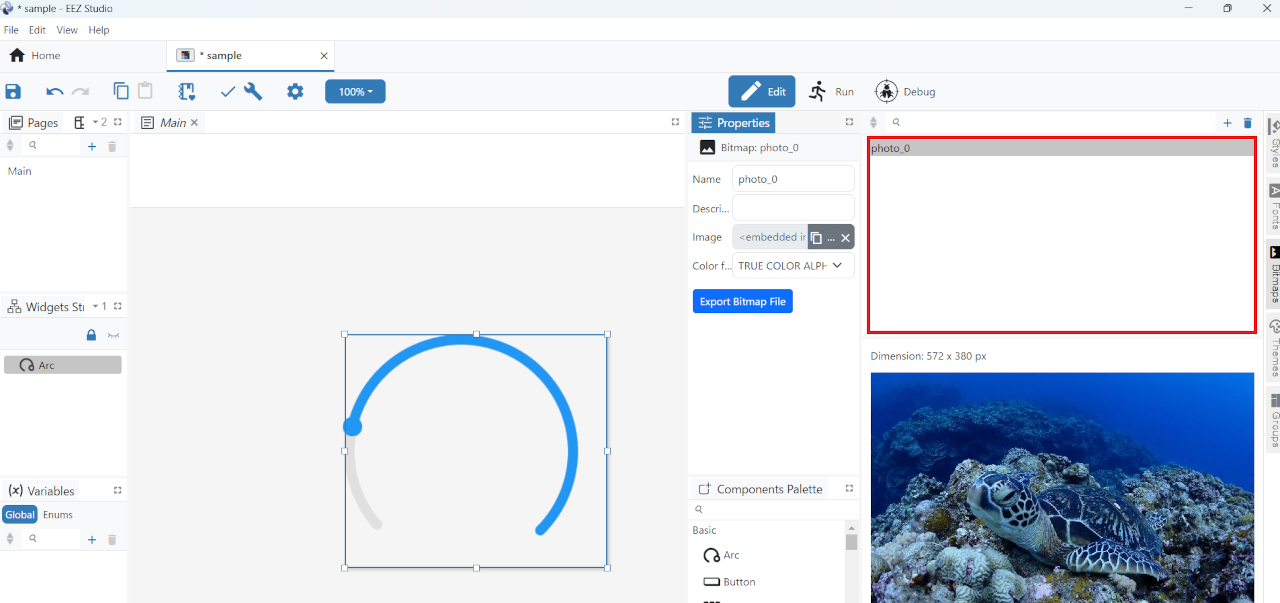Switch to Run mode
Viewport: 1280px width, 603px height.
click(832, 92)
